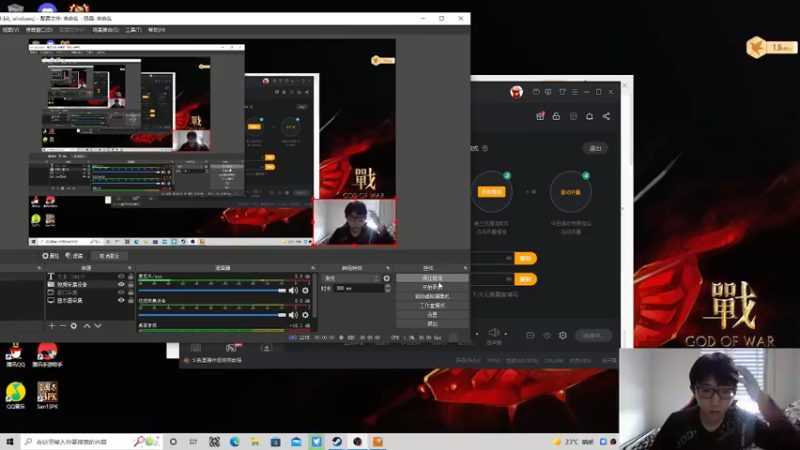Viewport: 800px width, 450px height.
Task: Lock the video capture device source
Action: coord(131,284)
